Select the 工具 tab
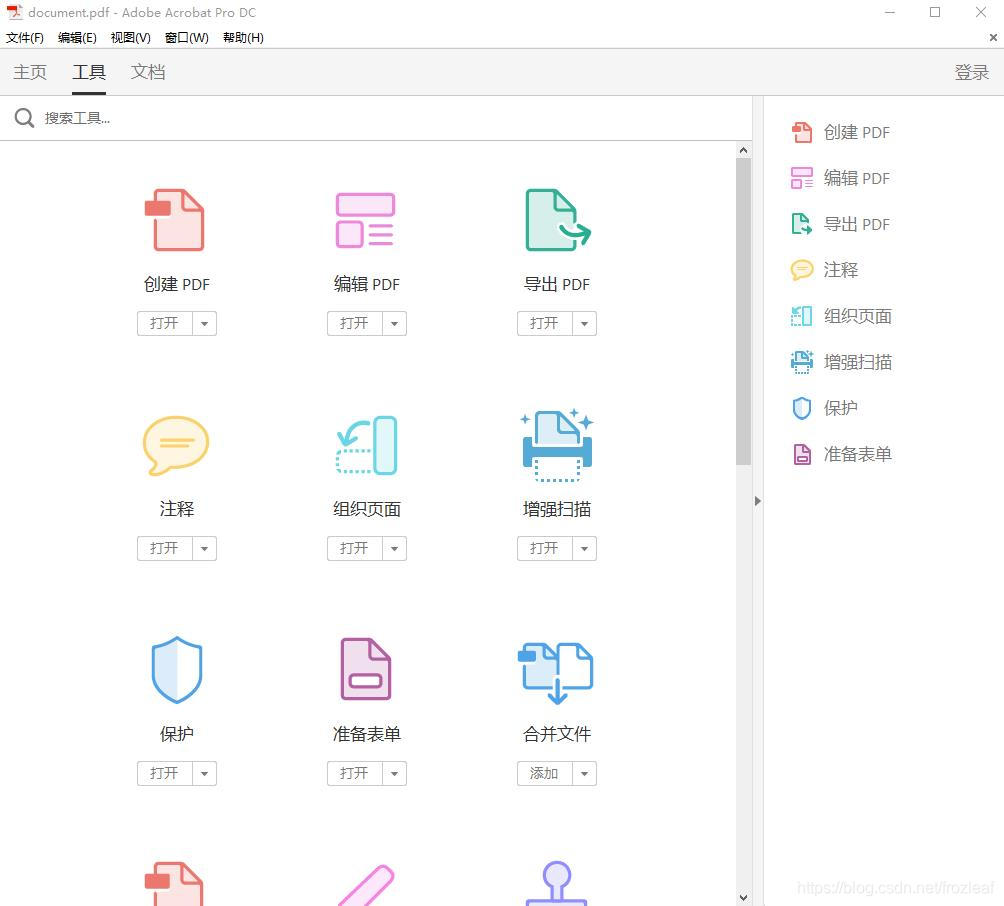1004x906 pixels. [x=89, y=72]
